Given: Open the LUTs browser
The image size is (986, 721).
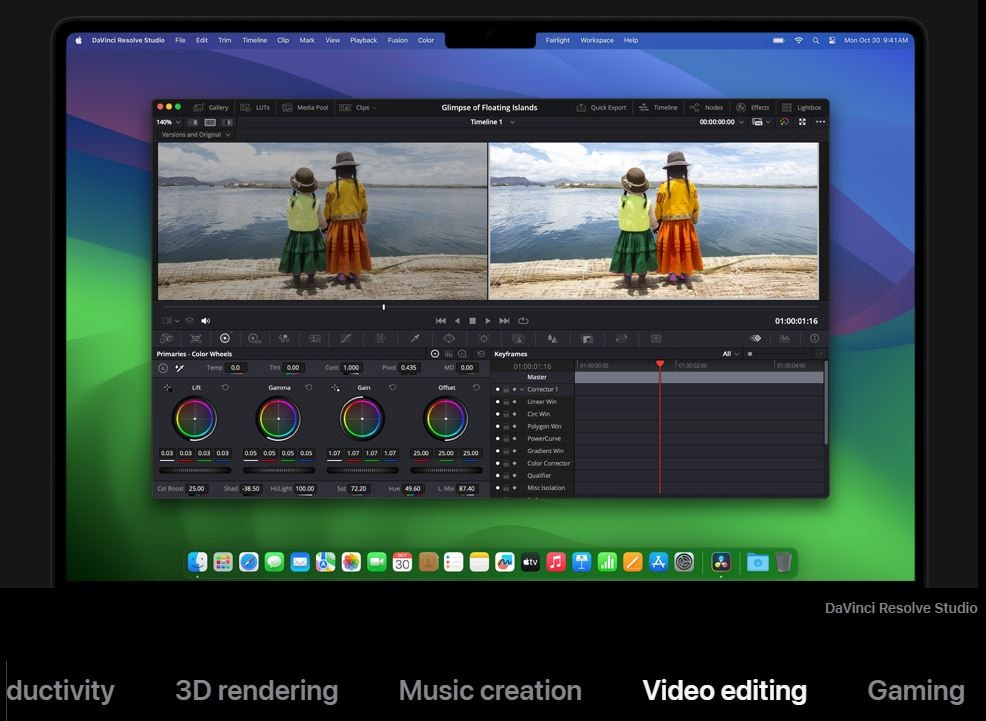Looking at the screenshot, I should tap(256, 107).
